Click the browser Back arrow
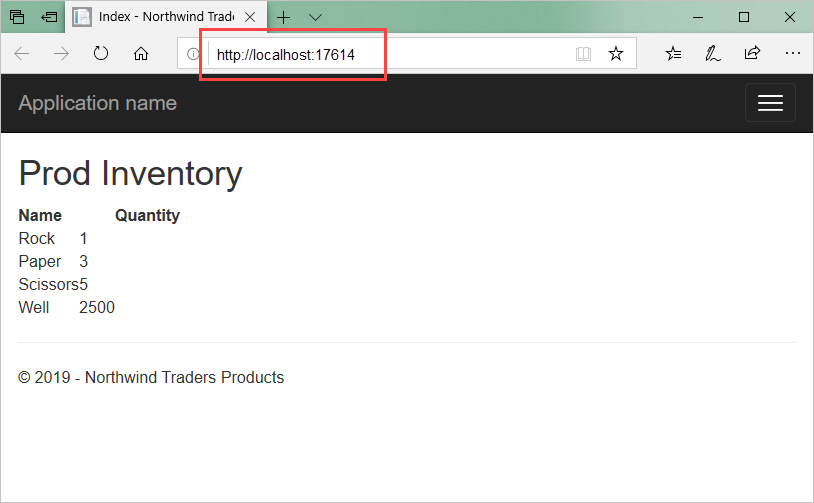Viewport: 814px width, 503px height. coord(22,53)
